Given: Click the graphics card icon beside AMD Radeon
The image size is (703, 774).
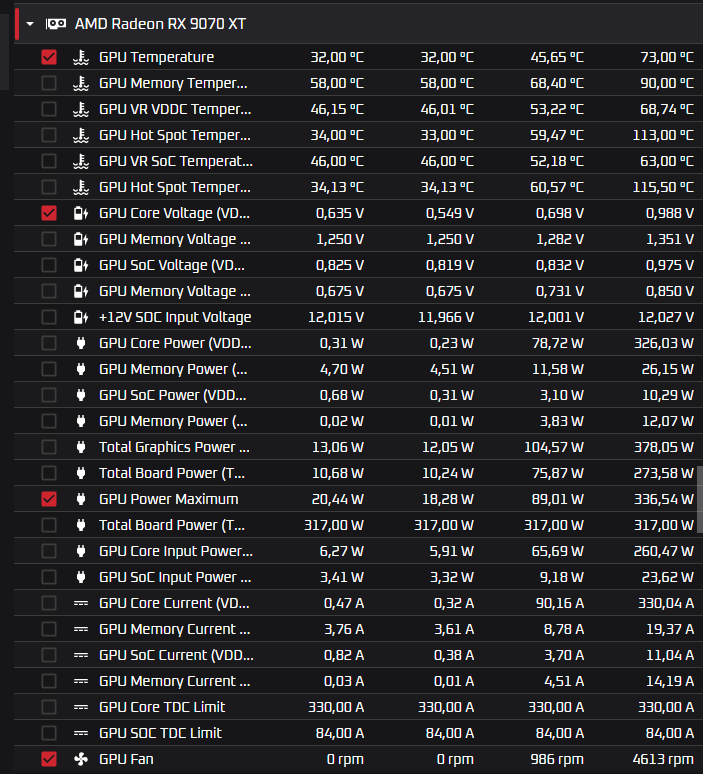Looking at the screenshot, I should pos(56,24).
